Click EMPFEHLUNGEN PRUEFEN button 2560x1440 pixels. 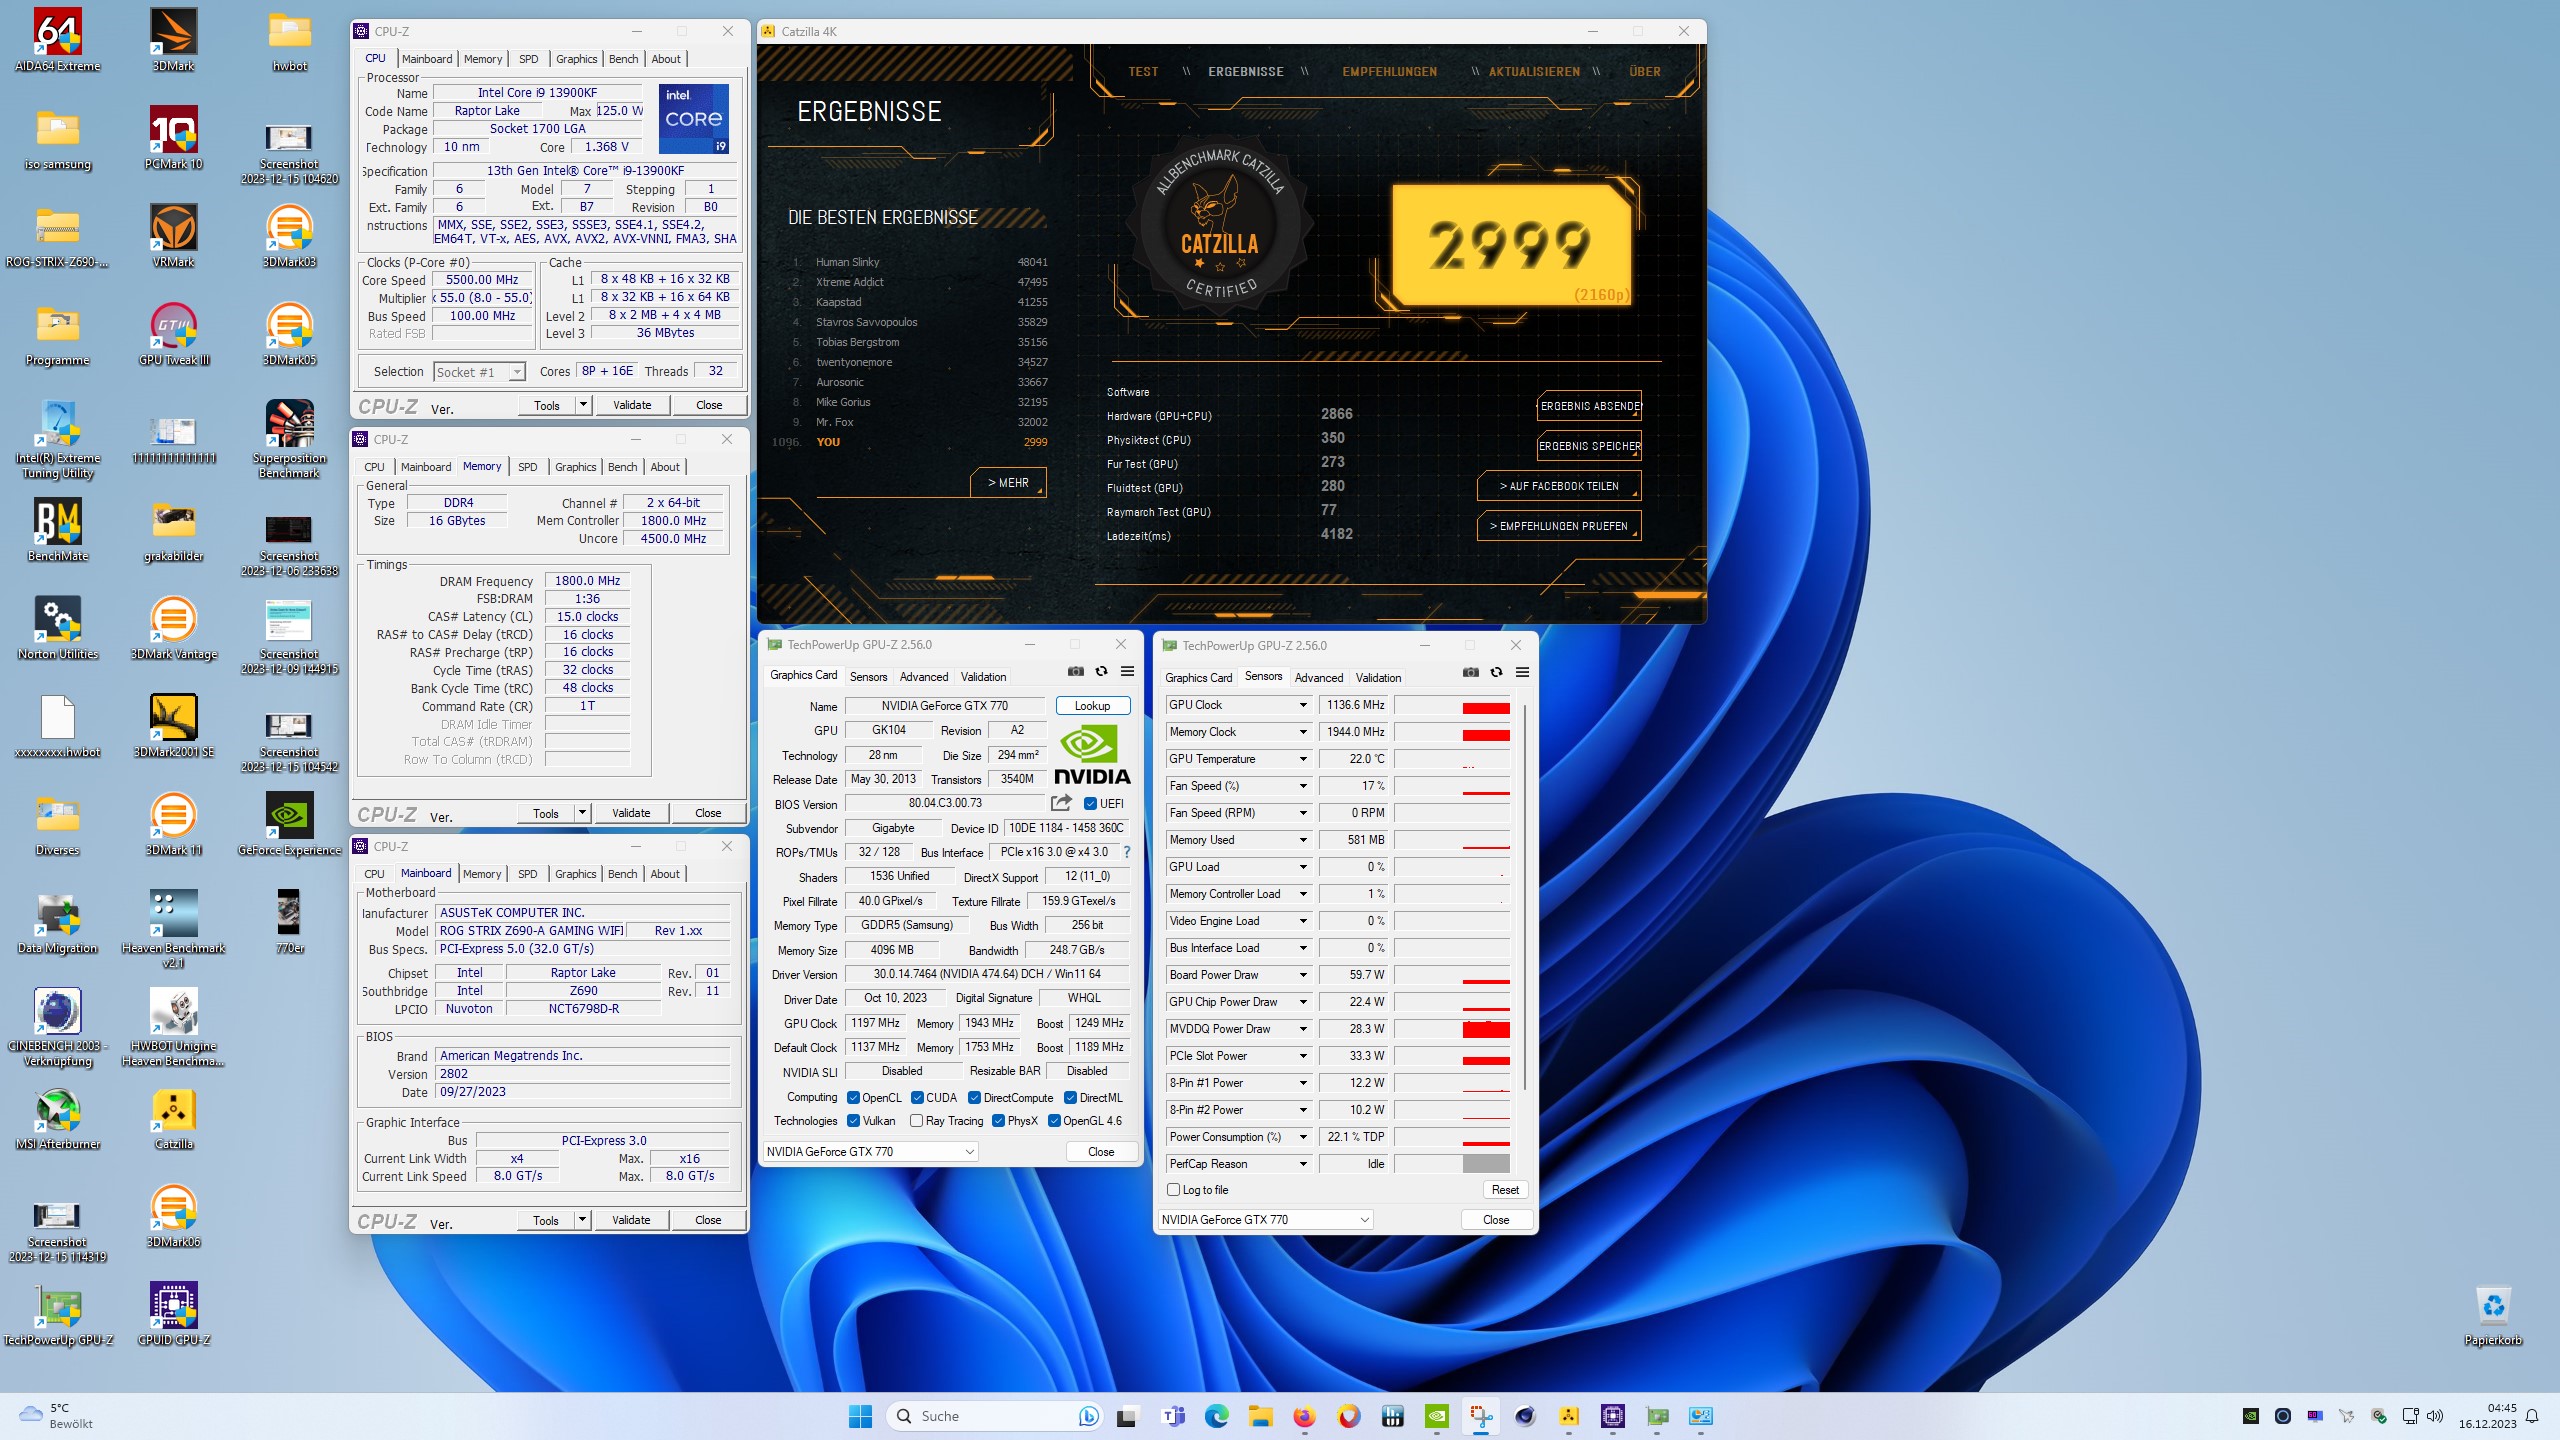pyautogui.click(x=1559, y=526)
